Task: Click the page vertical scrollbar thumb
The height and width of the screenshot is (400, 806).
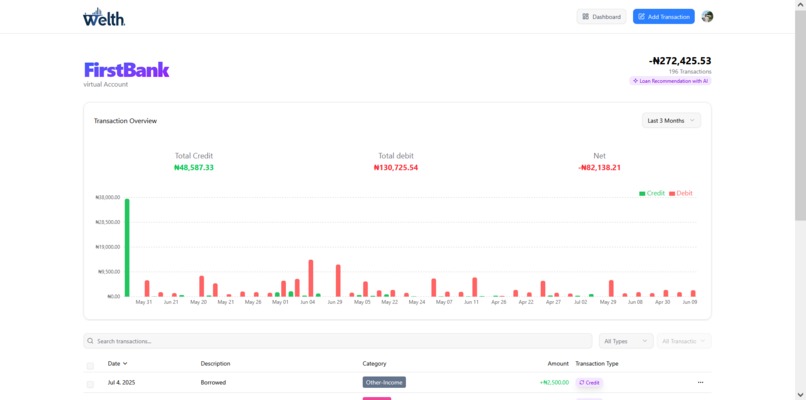Action: tap(800, 115)
